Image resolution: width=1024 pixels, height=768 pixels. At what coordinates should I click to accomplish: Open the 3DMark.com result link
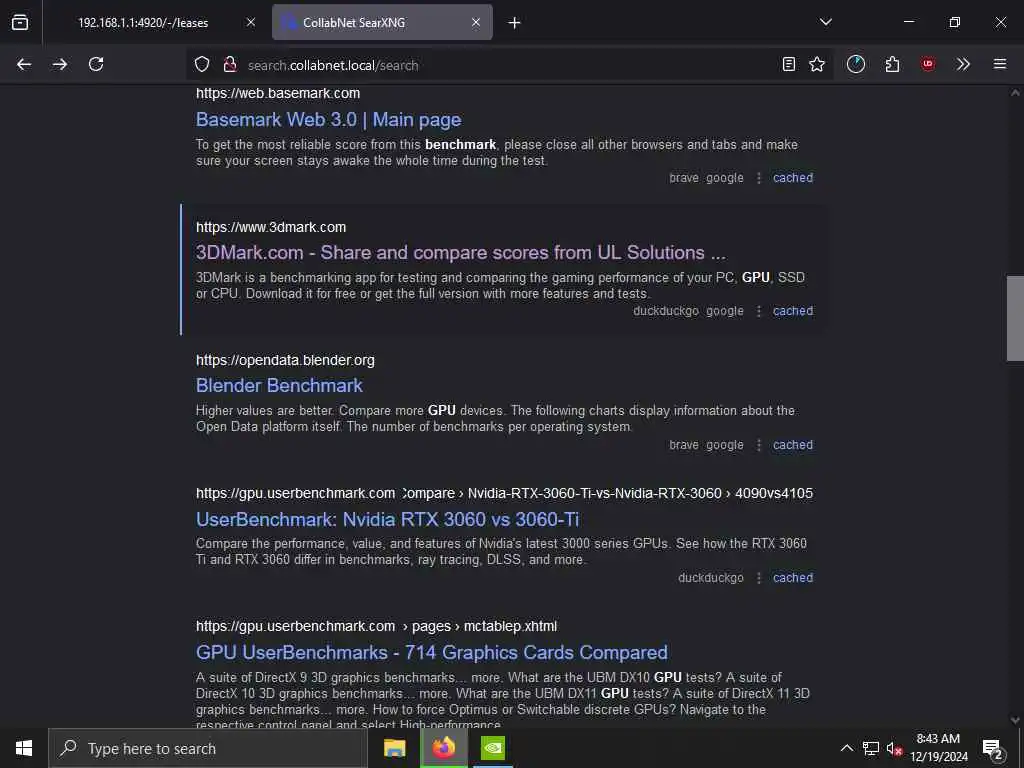coord(460,253)
